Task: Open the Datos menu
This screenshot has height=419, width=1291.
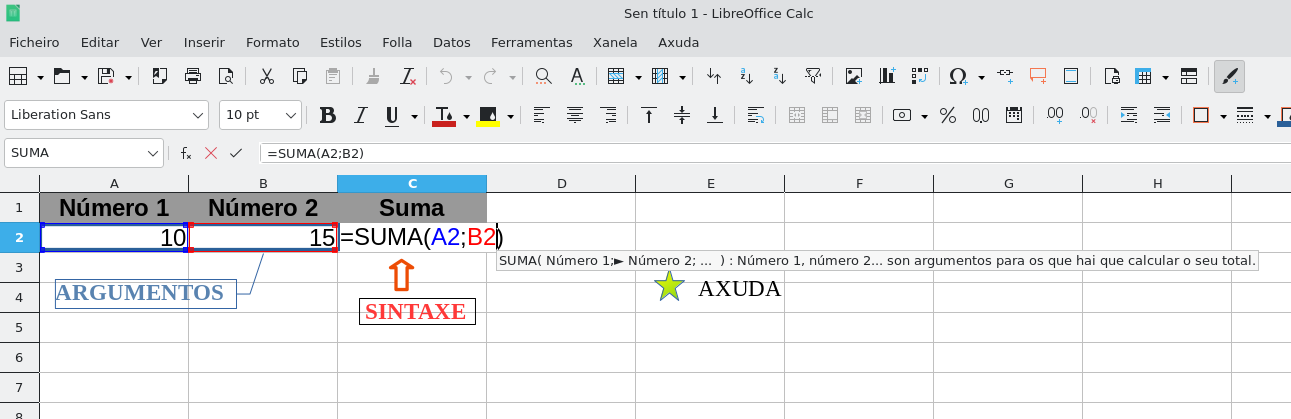Action: click(452, 42)
